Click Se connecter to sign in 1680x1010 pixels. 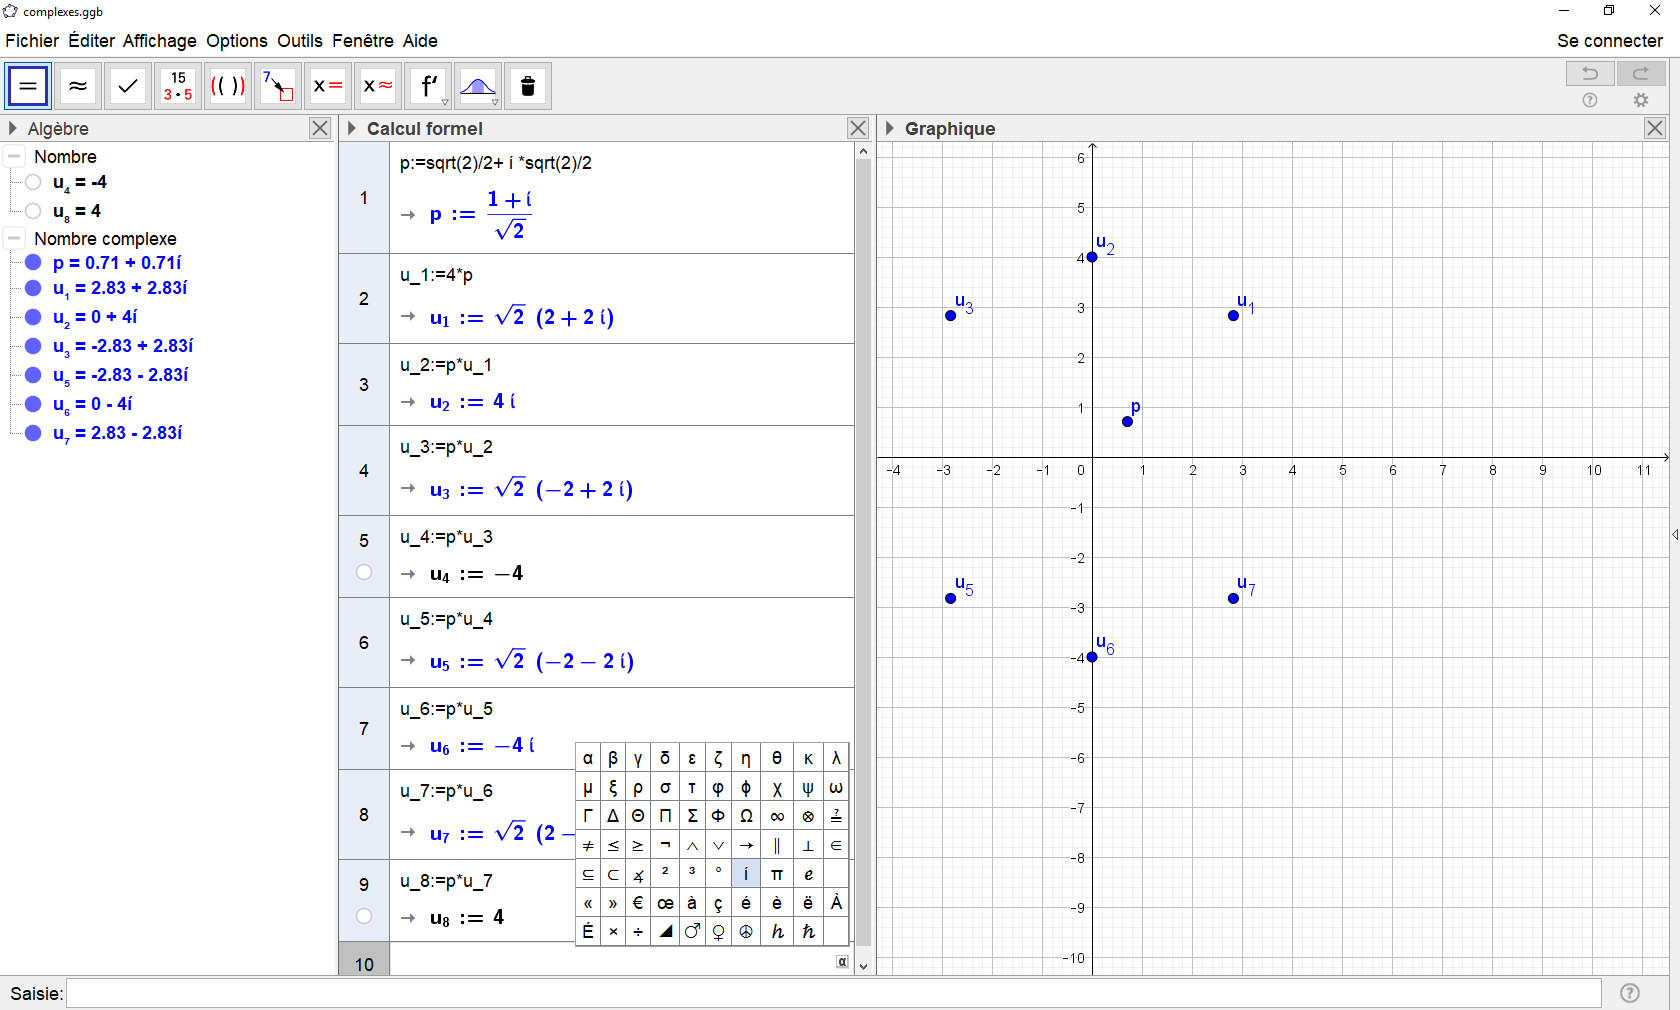(x=1609, y=41)
